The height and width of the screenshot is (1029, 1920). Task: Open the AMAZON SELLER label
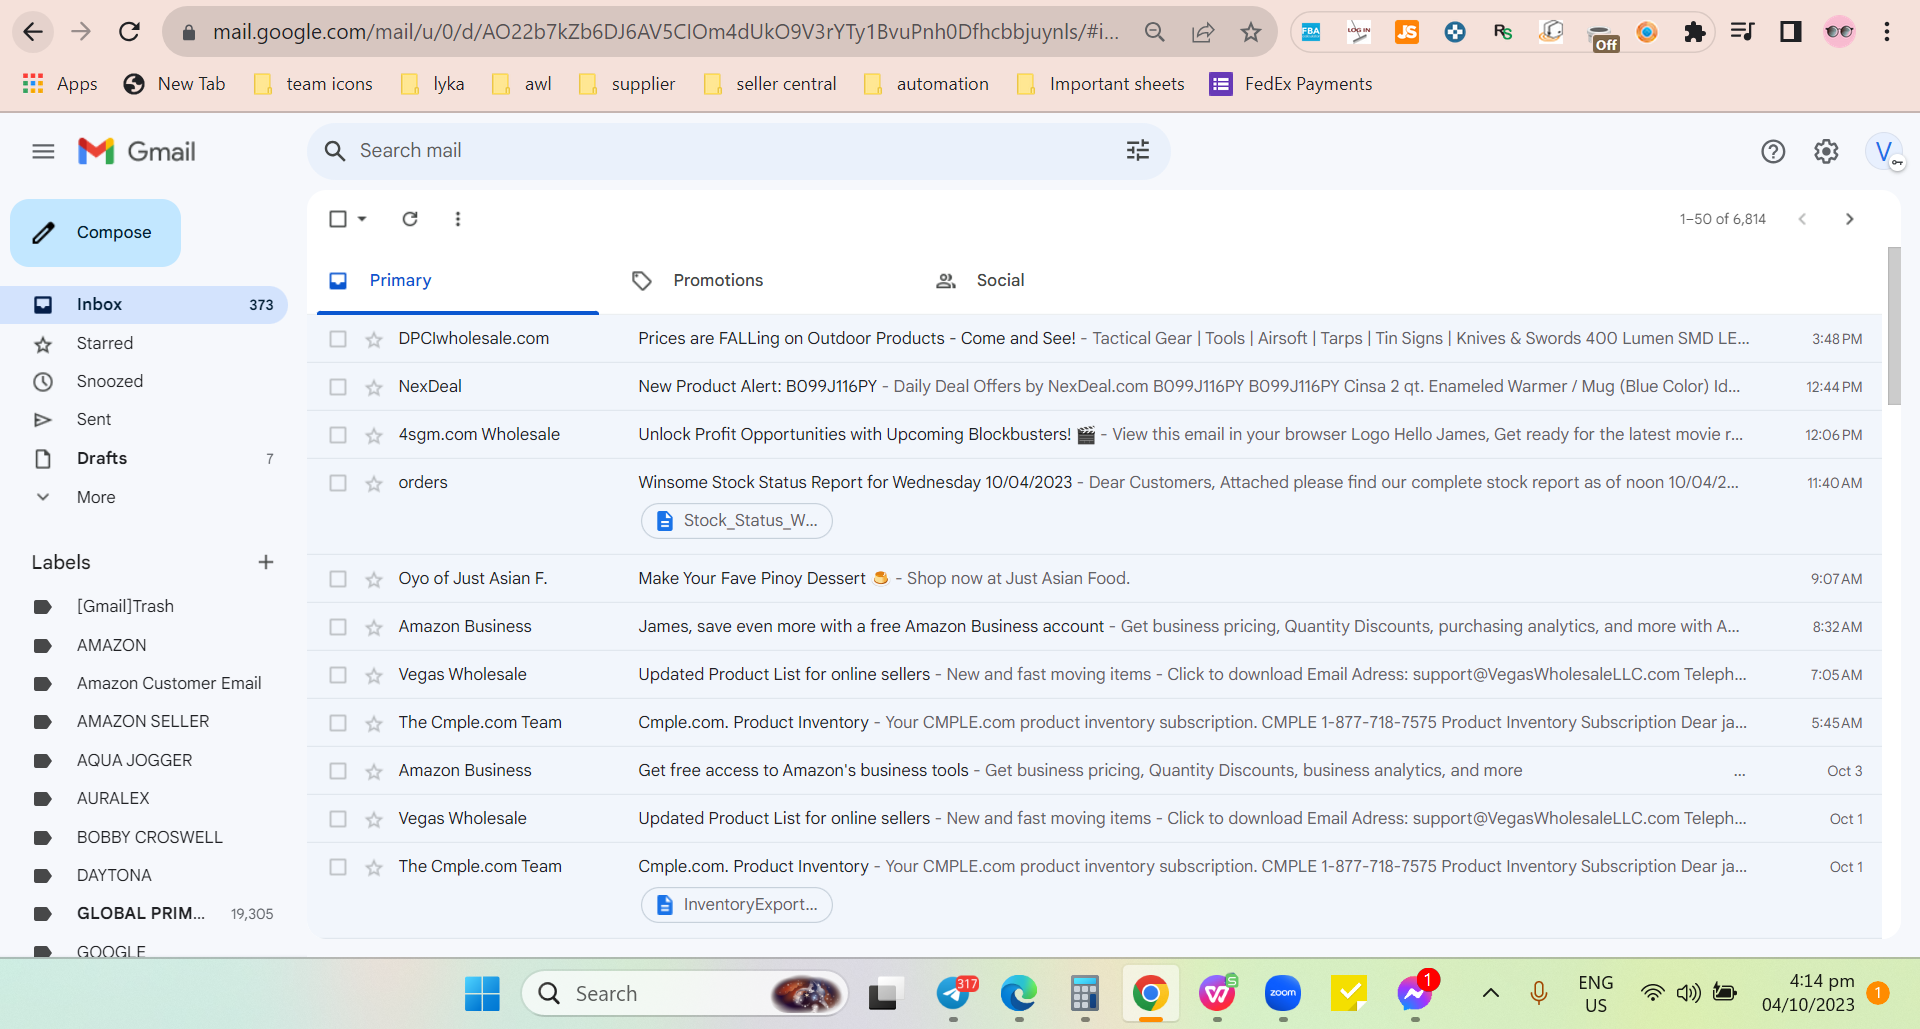[144, 721]
